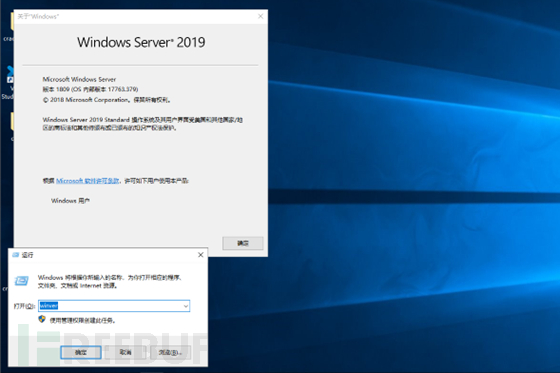This screenshot has width=560, height=373.
Task: Click the version 1809 build 17763.379 text
Action: pyautogui.click(x=90, y=89)
